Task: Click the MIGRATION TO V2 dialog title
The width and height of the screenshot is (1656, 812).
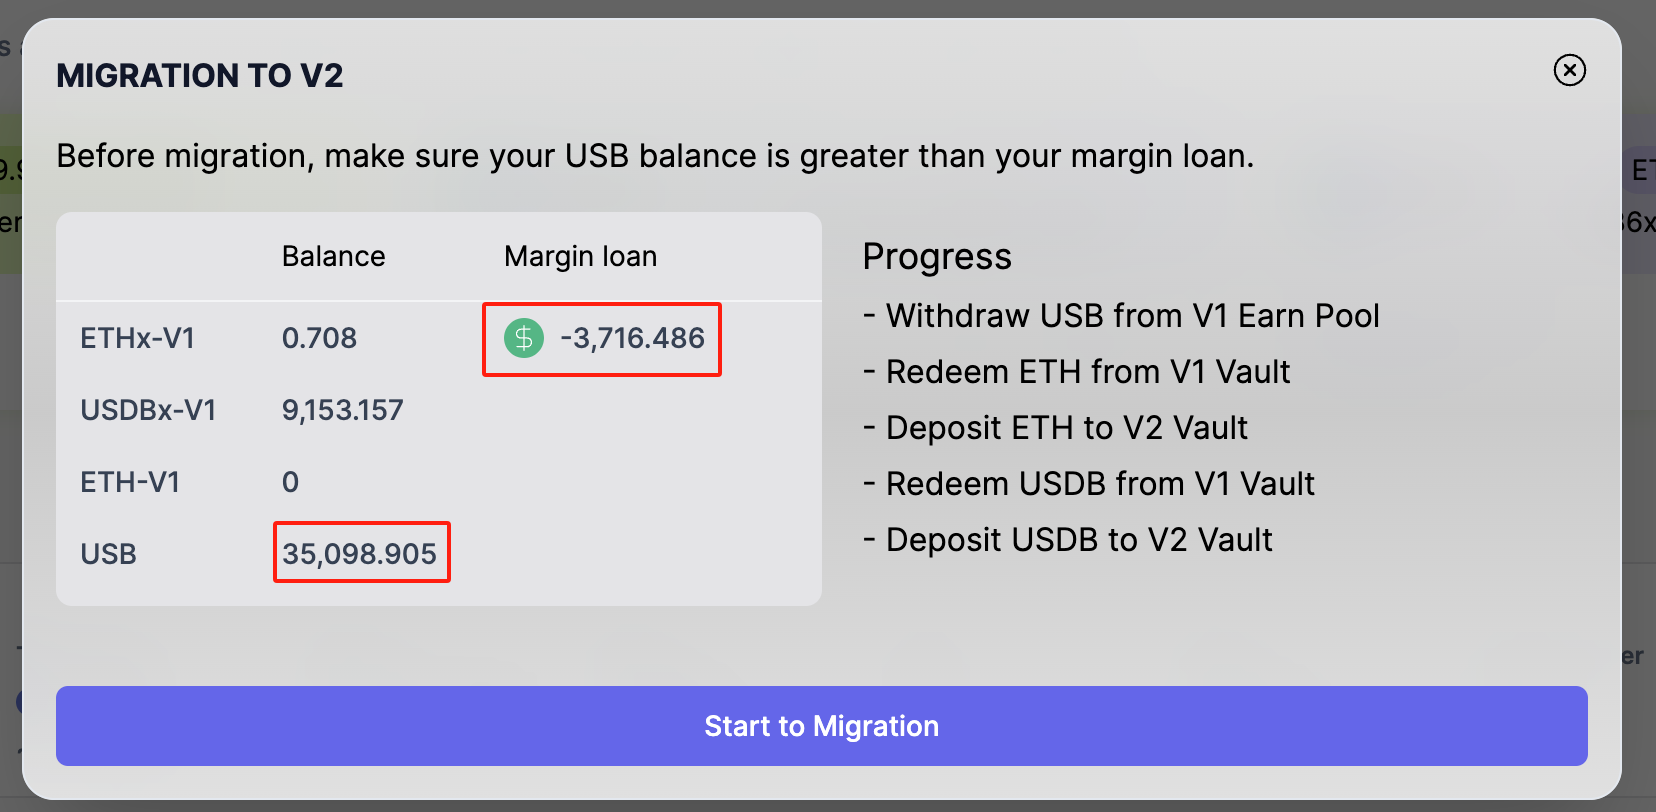Action: pos(200,76)
